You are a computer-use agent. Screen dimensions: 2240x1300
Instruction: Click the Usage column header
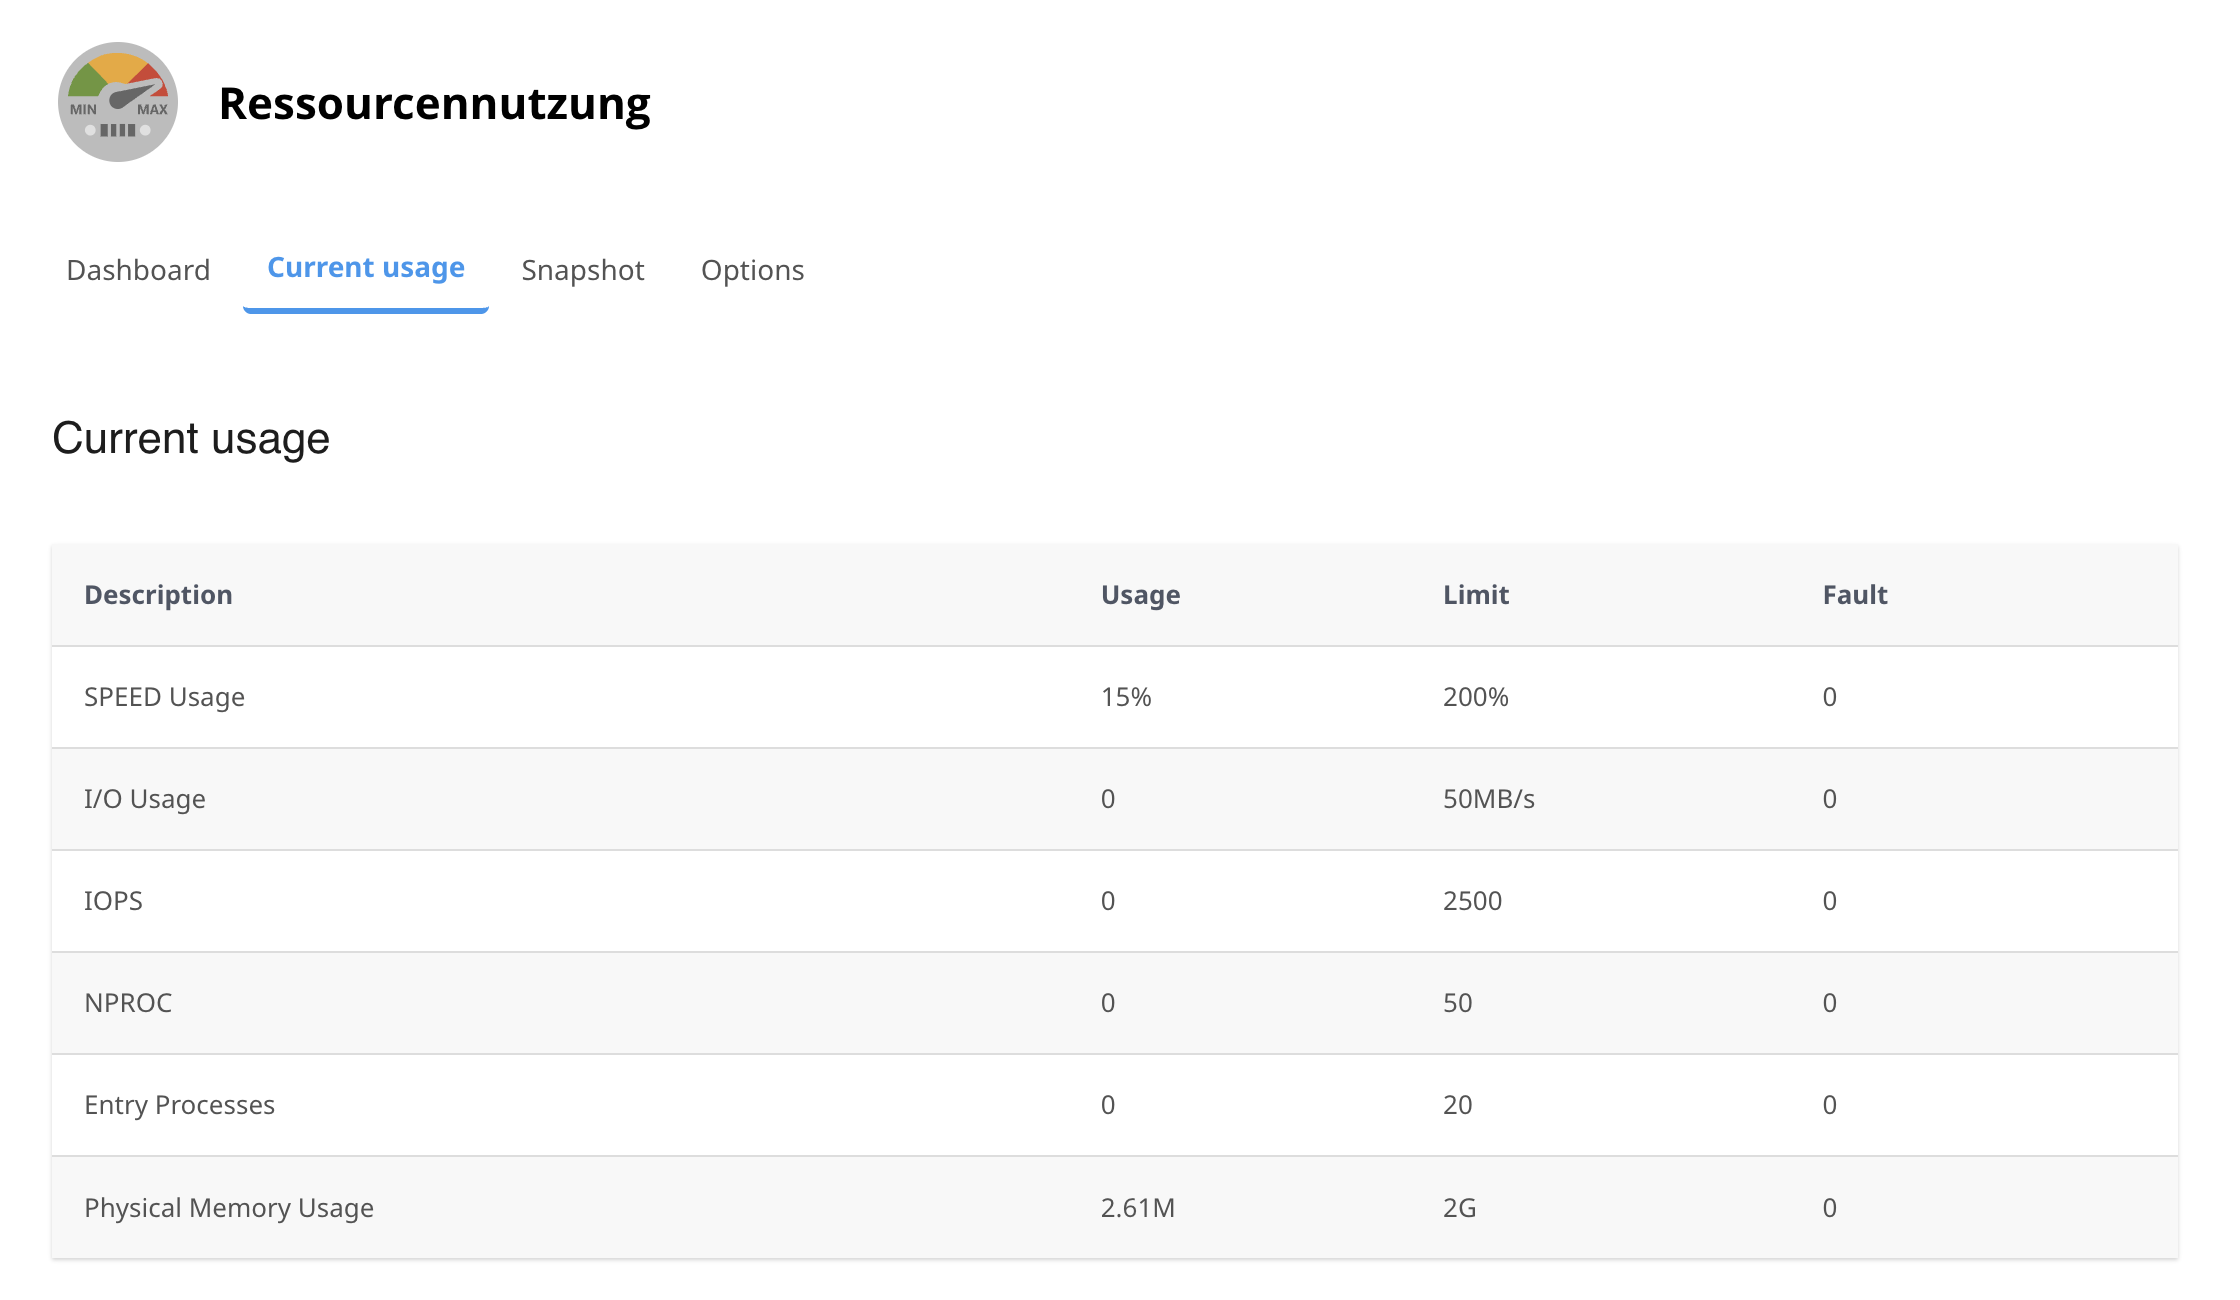[1140, 595]
